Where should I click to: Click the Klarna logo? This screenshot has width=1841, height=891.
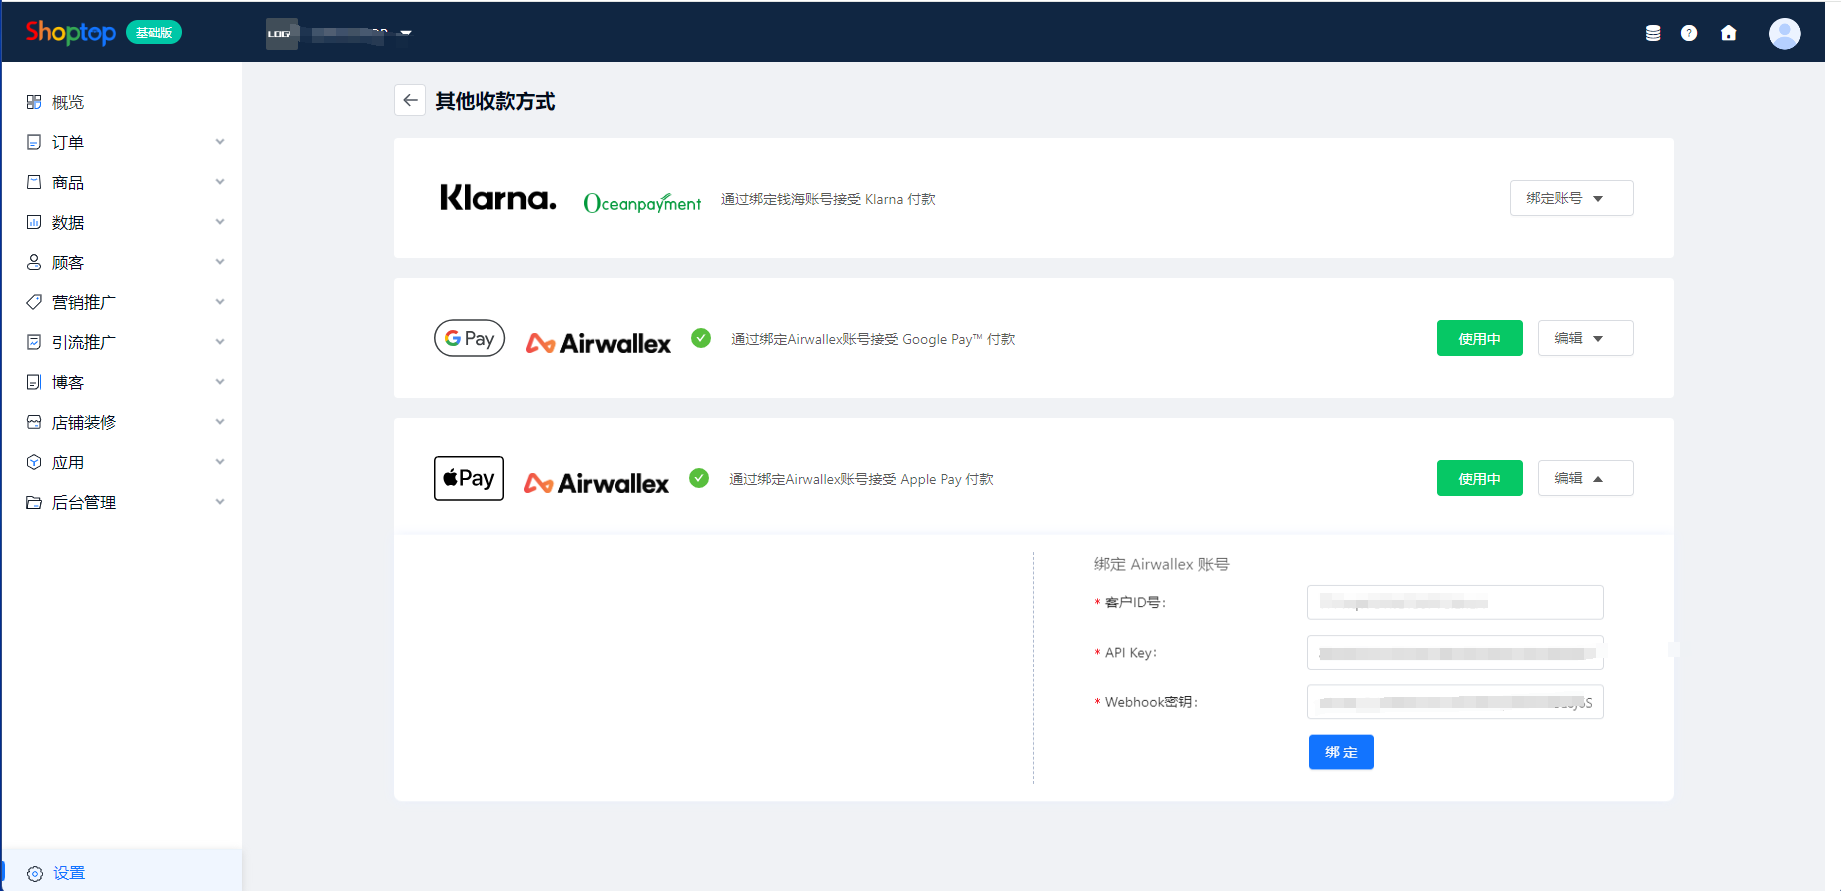[x=498, y=198]
